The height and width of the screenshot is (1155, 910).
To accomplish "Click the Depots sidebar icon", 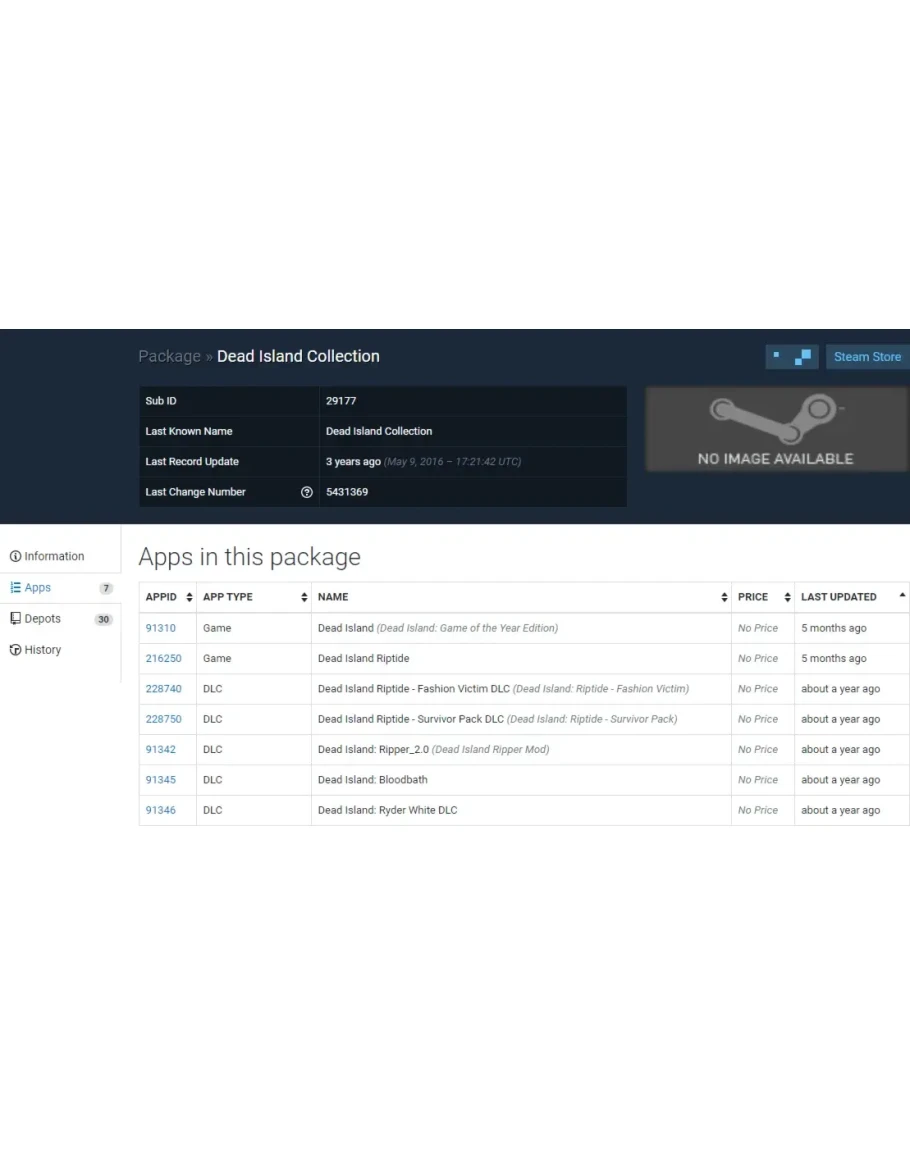I will click(15, 619).
